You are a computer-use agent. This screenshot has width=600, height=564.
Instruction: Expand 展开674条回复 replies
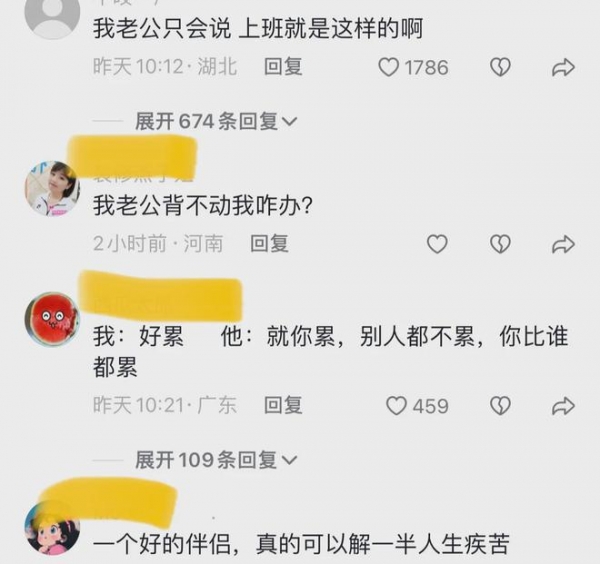pos(216,122)
